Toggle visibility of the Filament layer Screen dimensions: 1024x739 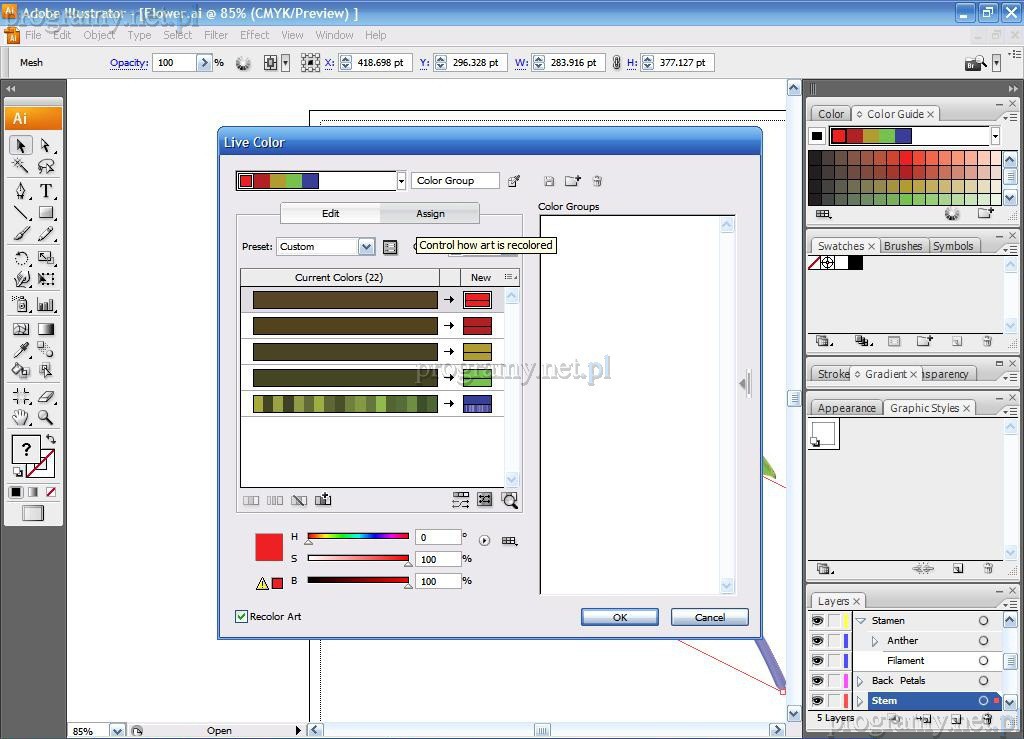[817, 661]
